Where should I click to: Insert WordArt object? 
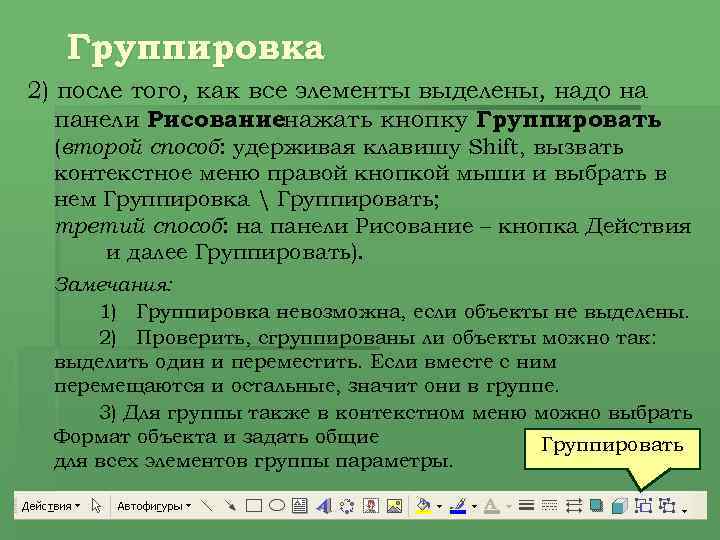324,506
